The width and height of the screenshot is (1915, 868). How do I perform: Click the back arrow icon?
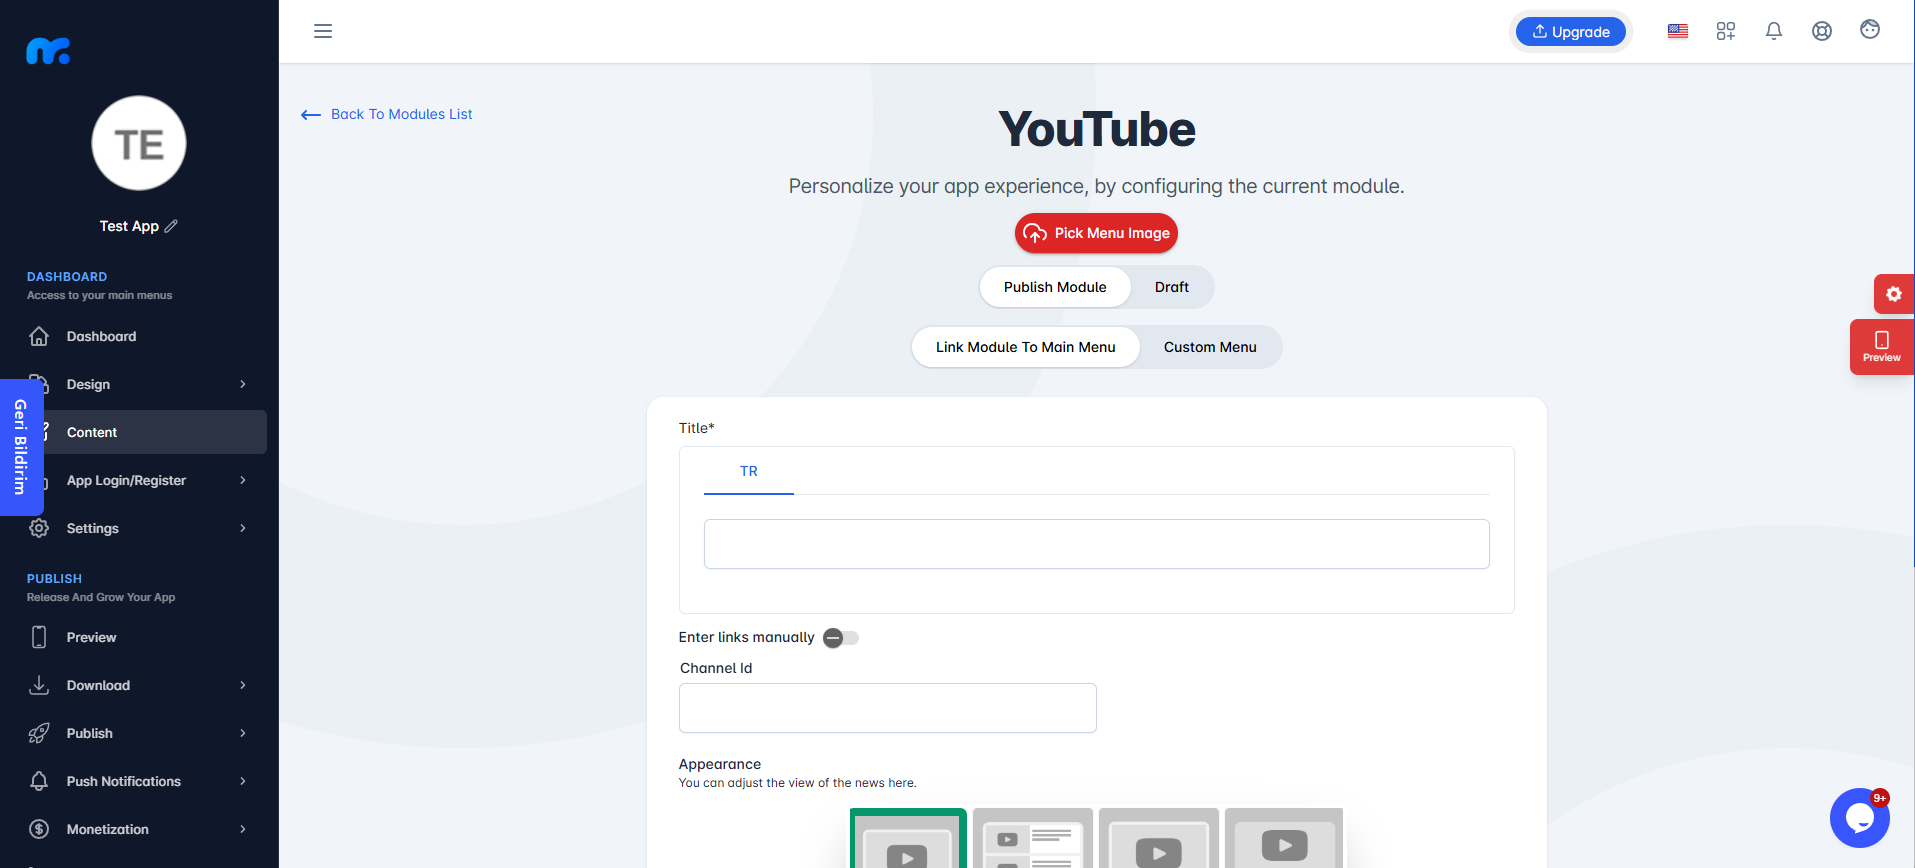311,115
